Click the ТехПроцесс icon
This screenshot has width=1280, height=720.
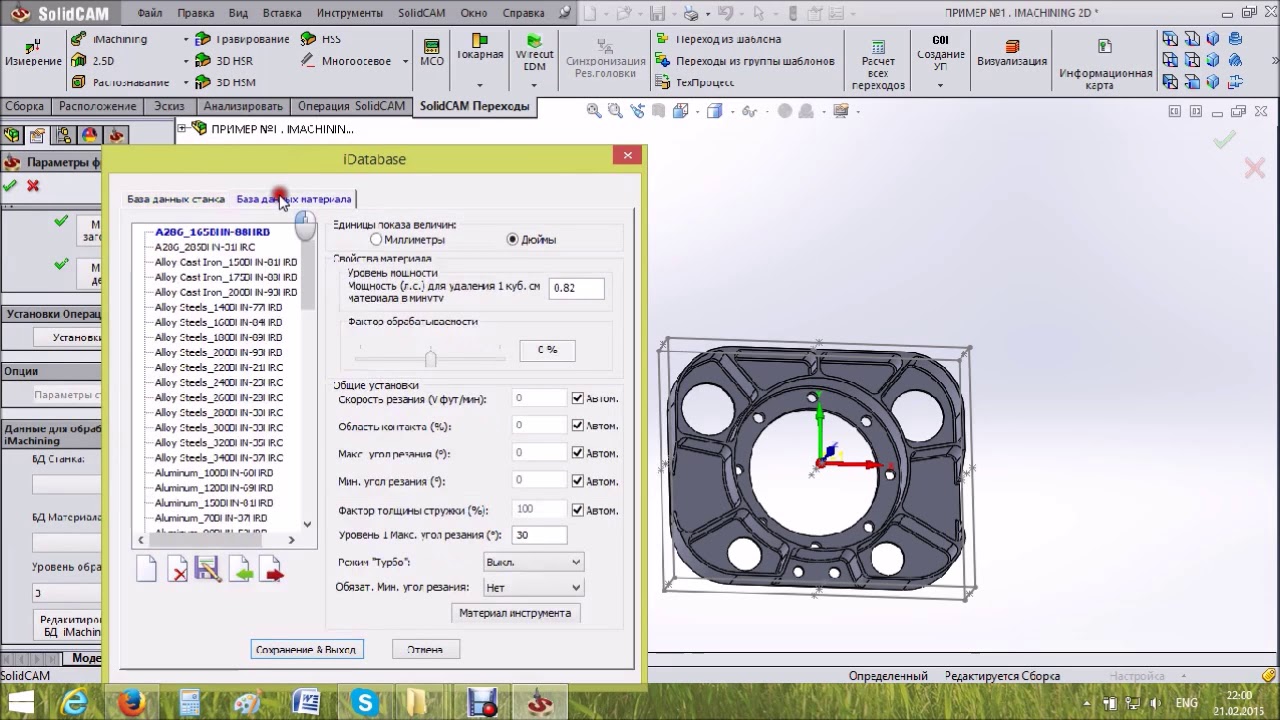(662, 82)
